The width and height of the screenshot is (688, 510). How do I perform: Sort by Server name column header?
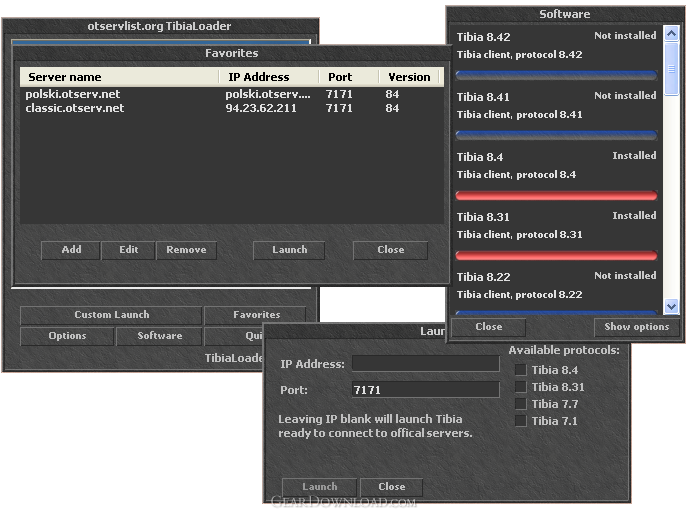point(119,77)
